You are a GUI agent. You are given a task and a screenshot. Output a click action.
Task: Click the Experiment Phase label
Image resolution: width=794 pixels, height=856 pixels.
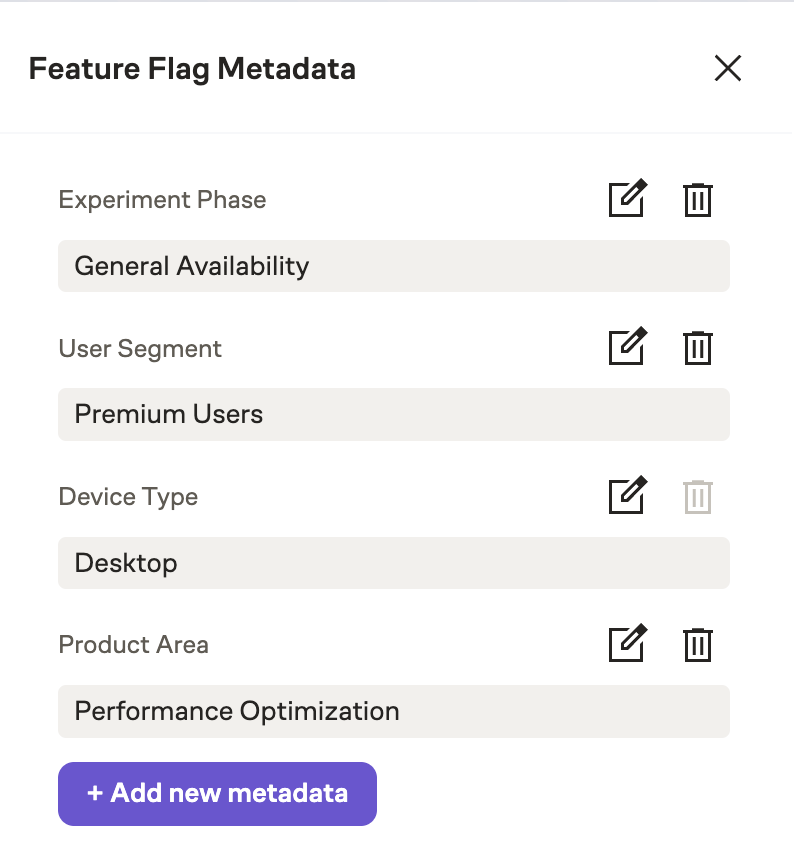click(162, 200)
